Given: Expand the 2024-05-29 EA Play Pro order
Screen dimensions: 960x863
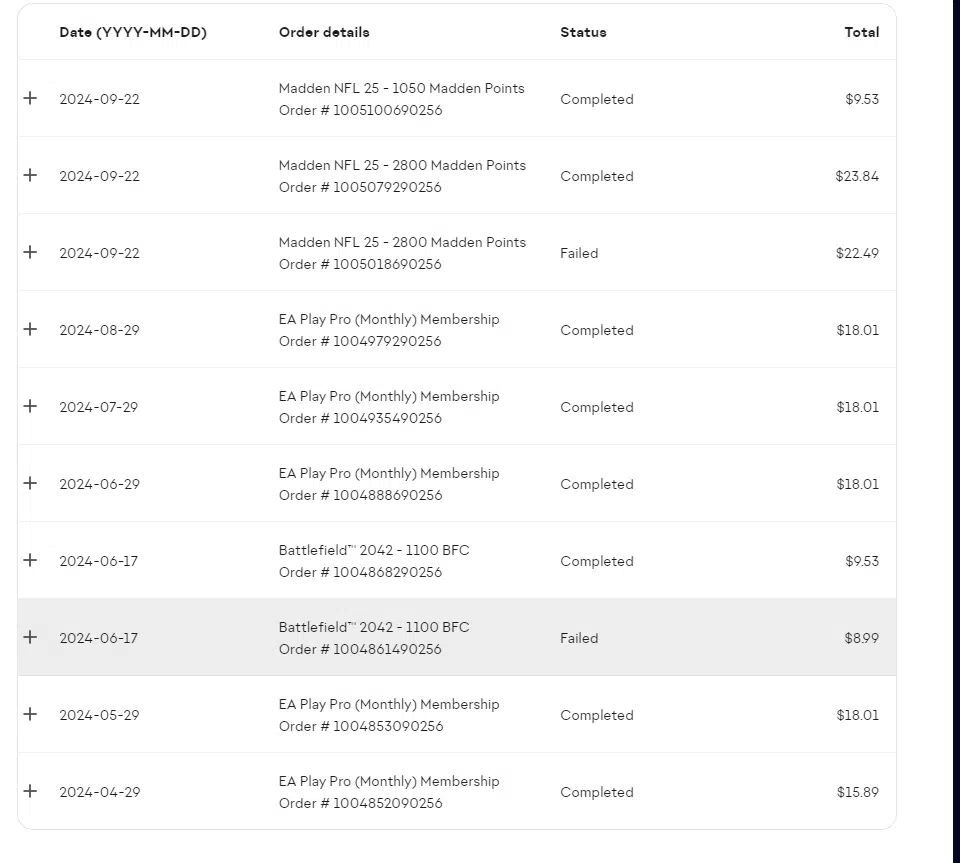Looking at the screenshot, I should pos(30,714).
